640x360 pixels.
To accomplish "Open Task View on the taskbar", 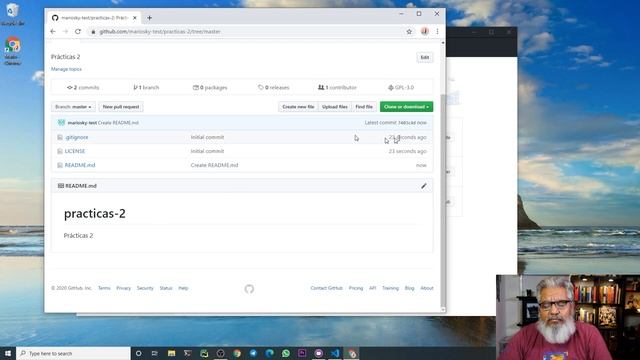I will [155, 353].
